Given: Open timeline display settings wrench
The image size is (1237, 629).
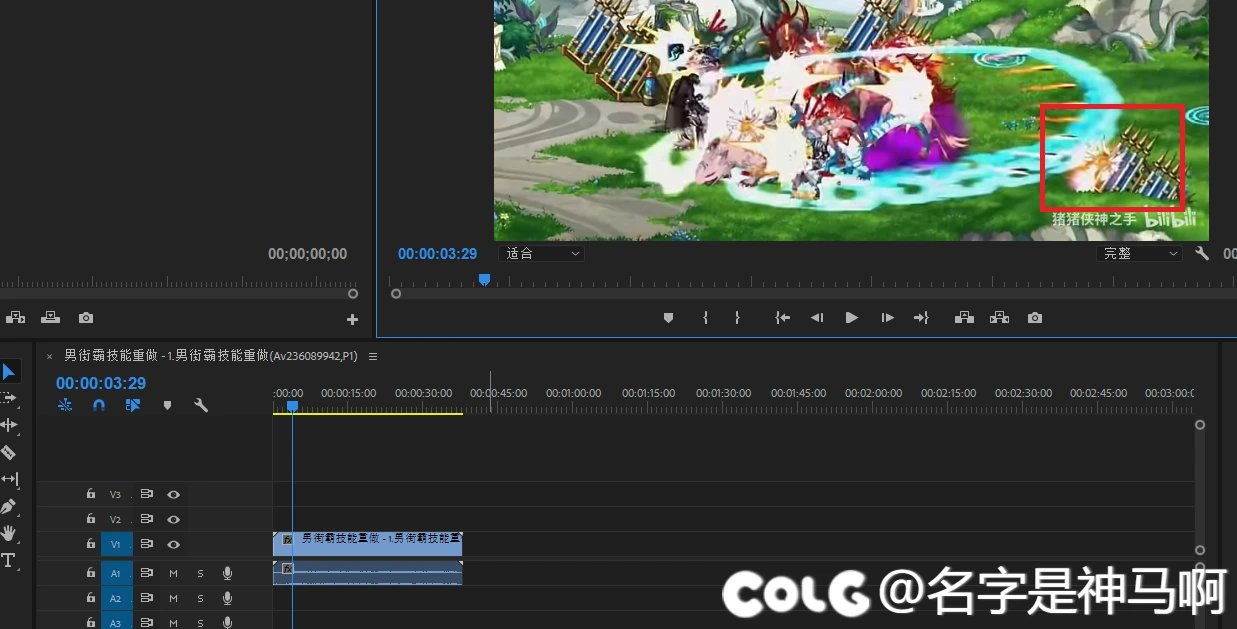Looking at the screenshot, I should pyautogui.click(x=201, y=405).
